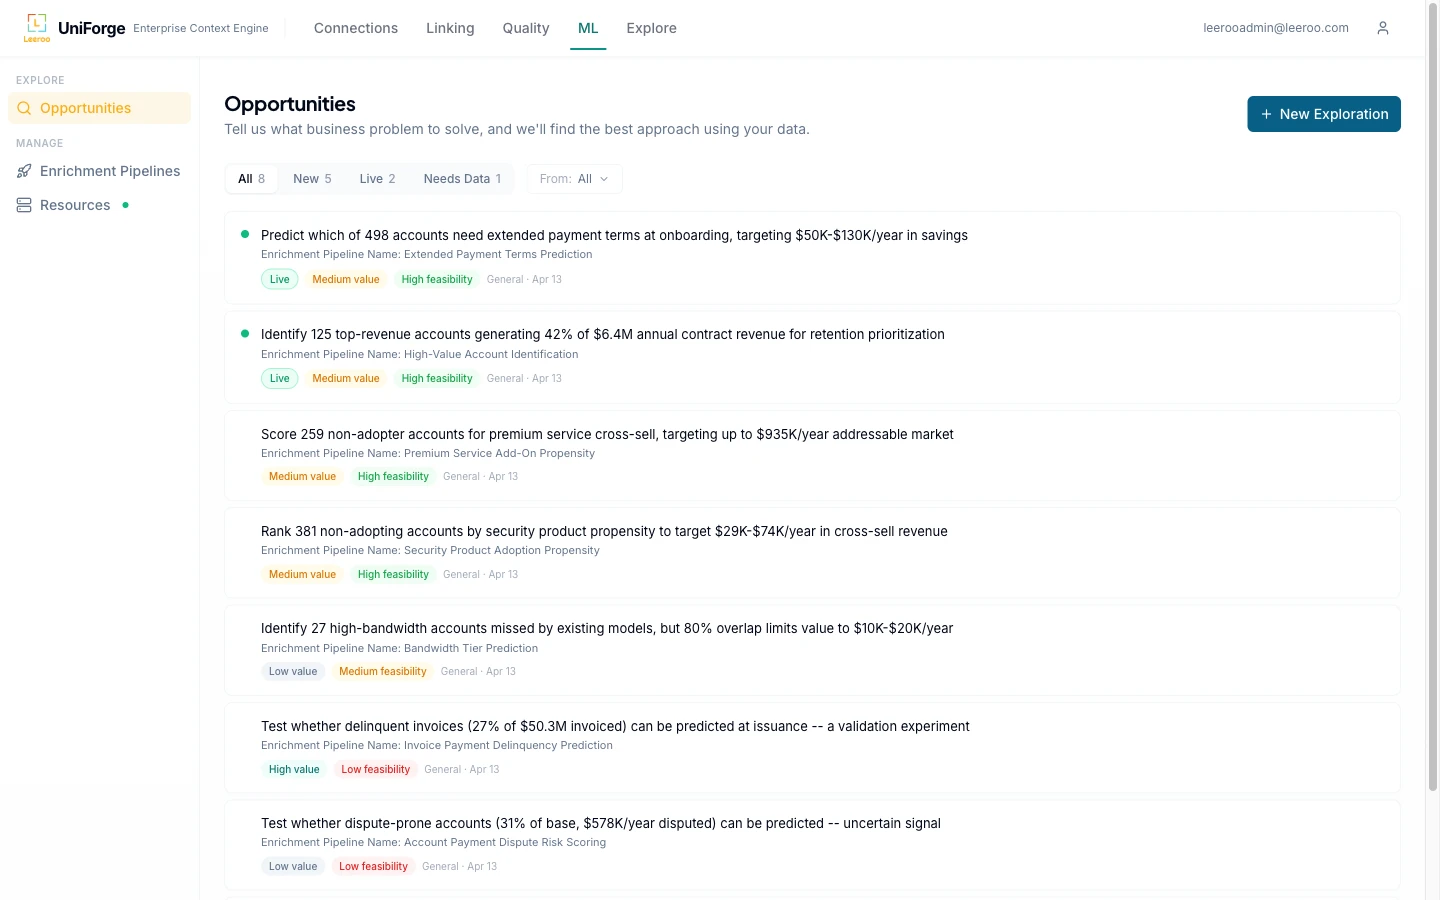Select the Needs Data filter
The width and height of the screenshot is (1440, 900).
(462, 179)
